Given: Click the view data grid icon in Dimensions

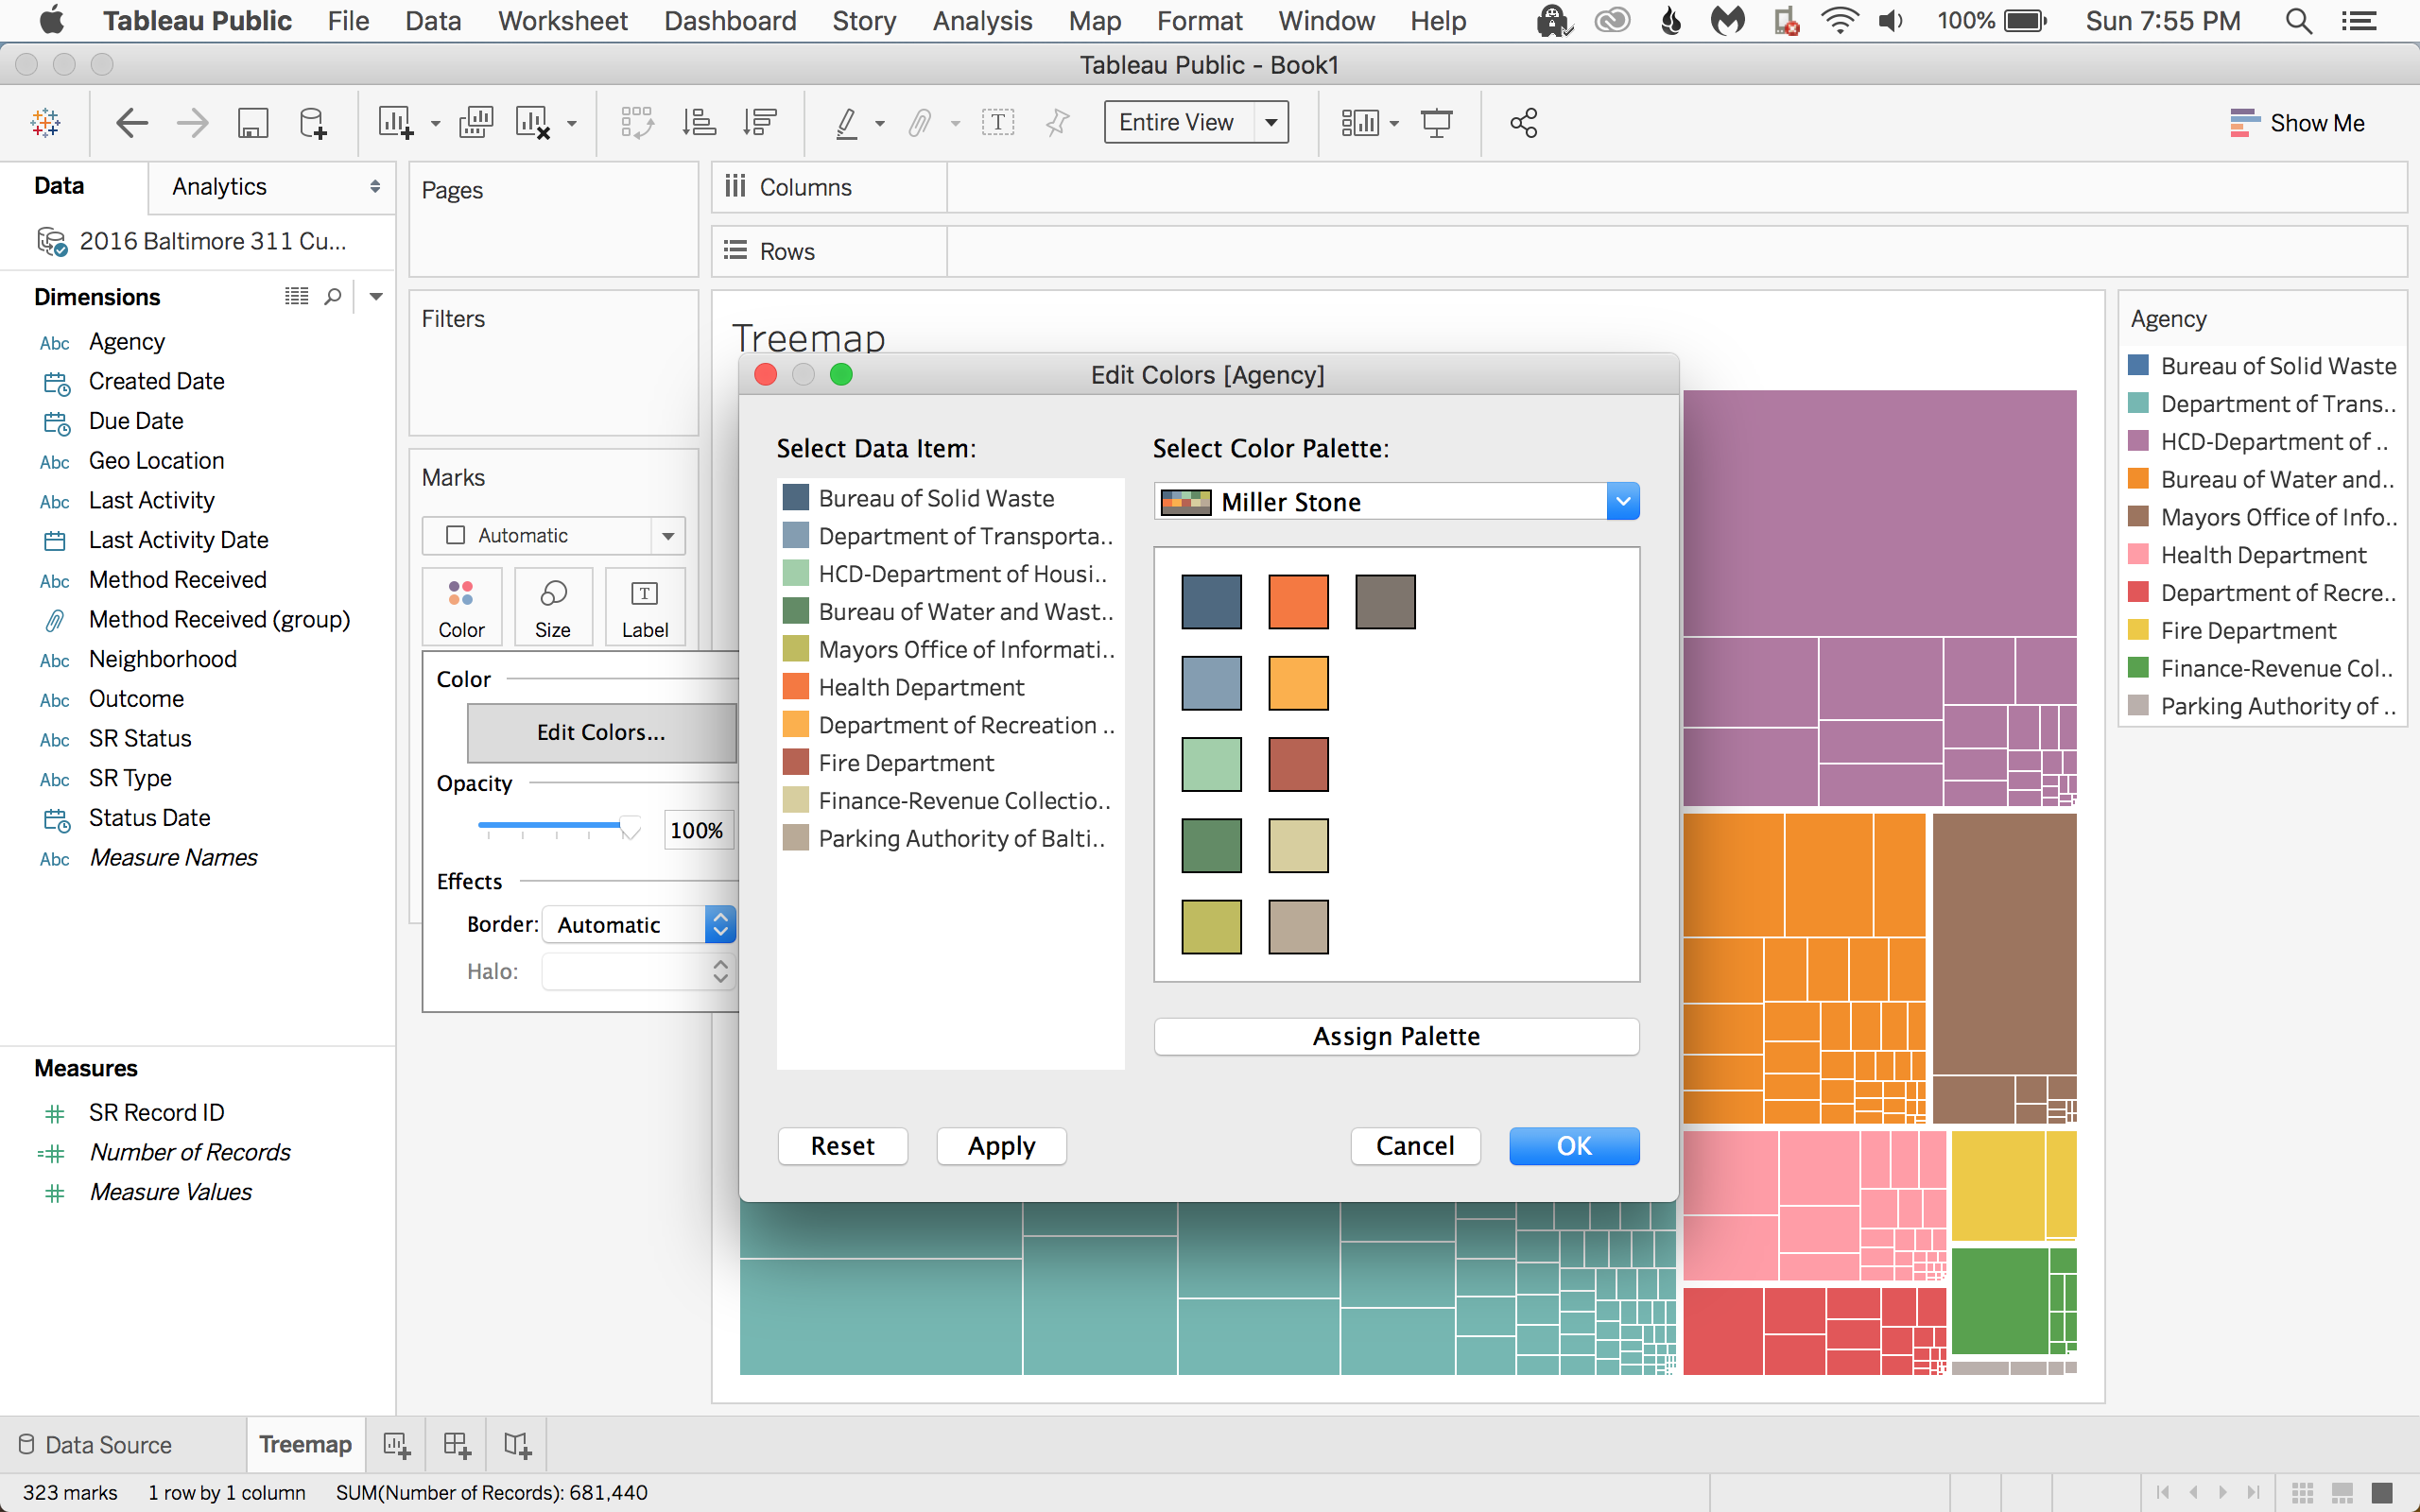Looking at the screenshot, I should click(296, 296).
